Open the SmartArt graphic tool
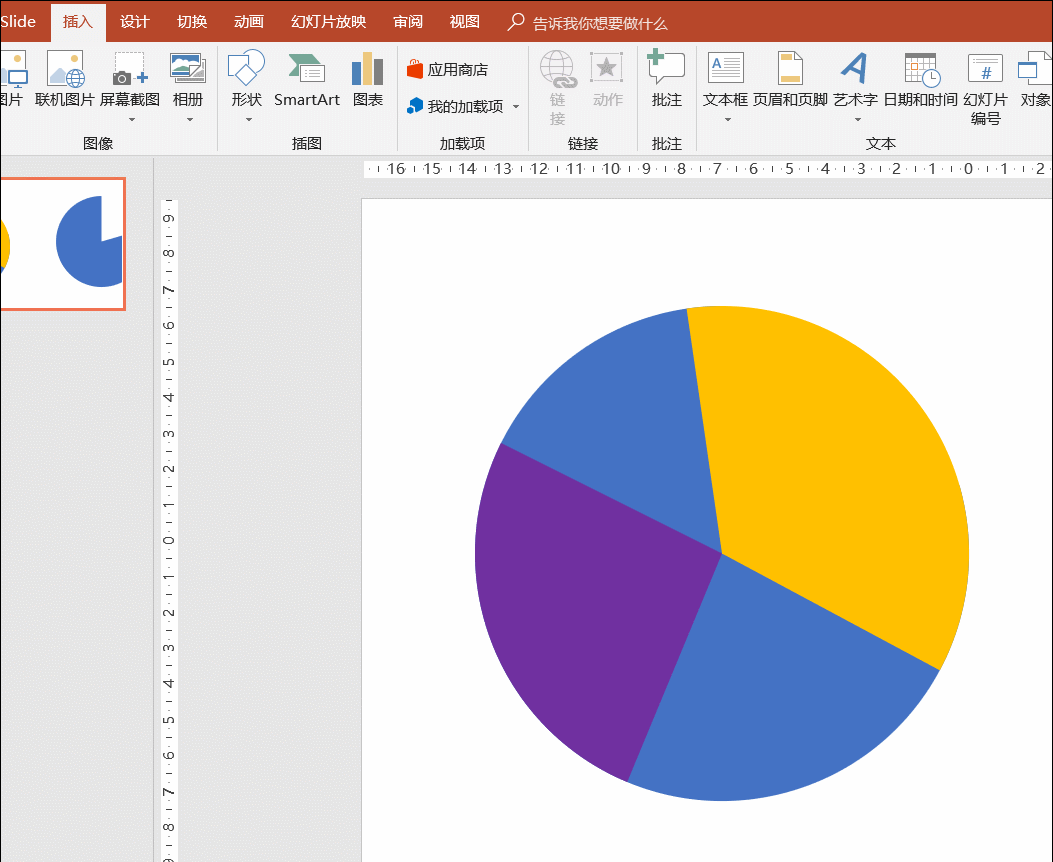This screenshot has width=1053, height=862. [306, 80]
